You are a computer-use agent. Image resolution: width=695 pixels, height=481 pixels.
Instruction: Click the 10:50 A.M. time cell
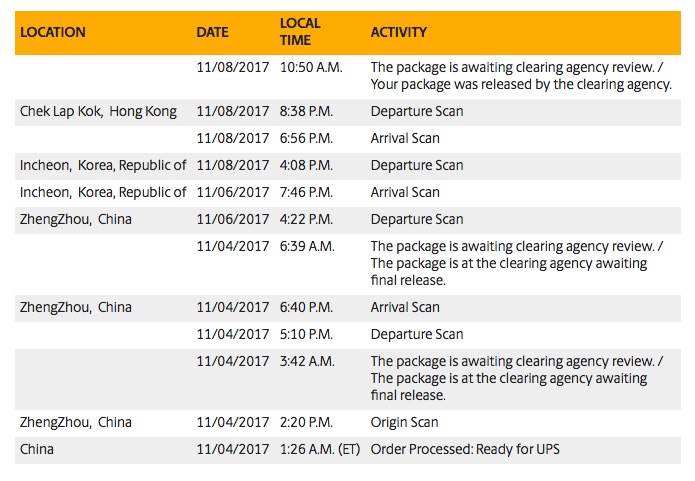point(311,67)
